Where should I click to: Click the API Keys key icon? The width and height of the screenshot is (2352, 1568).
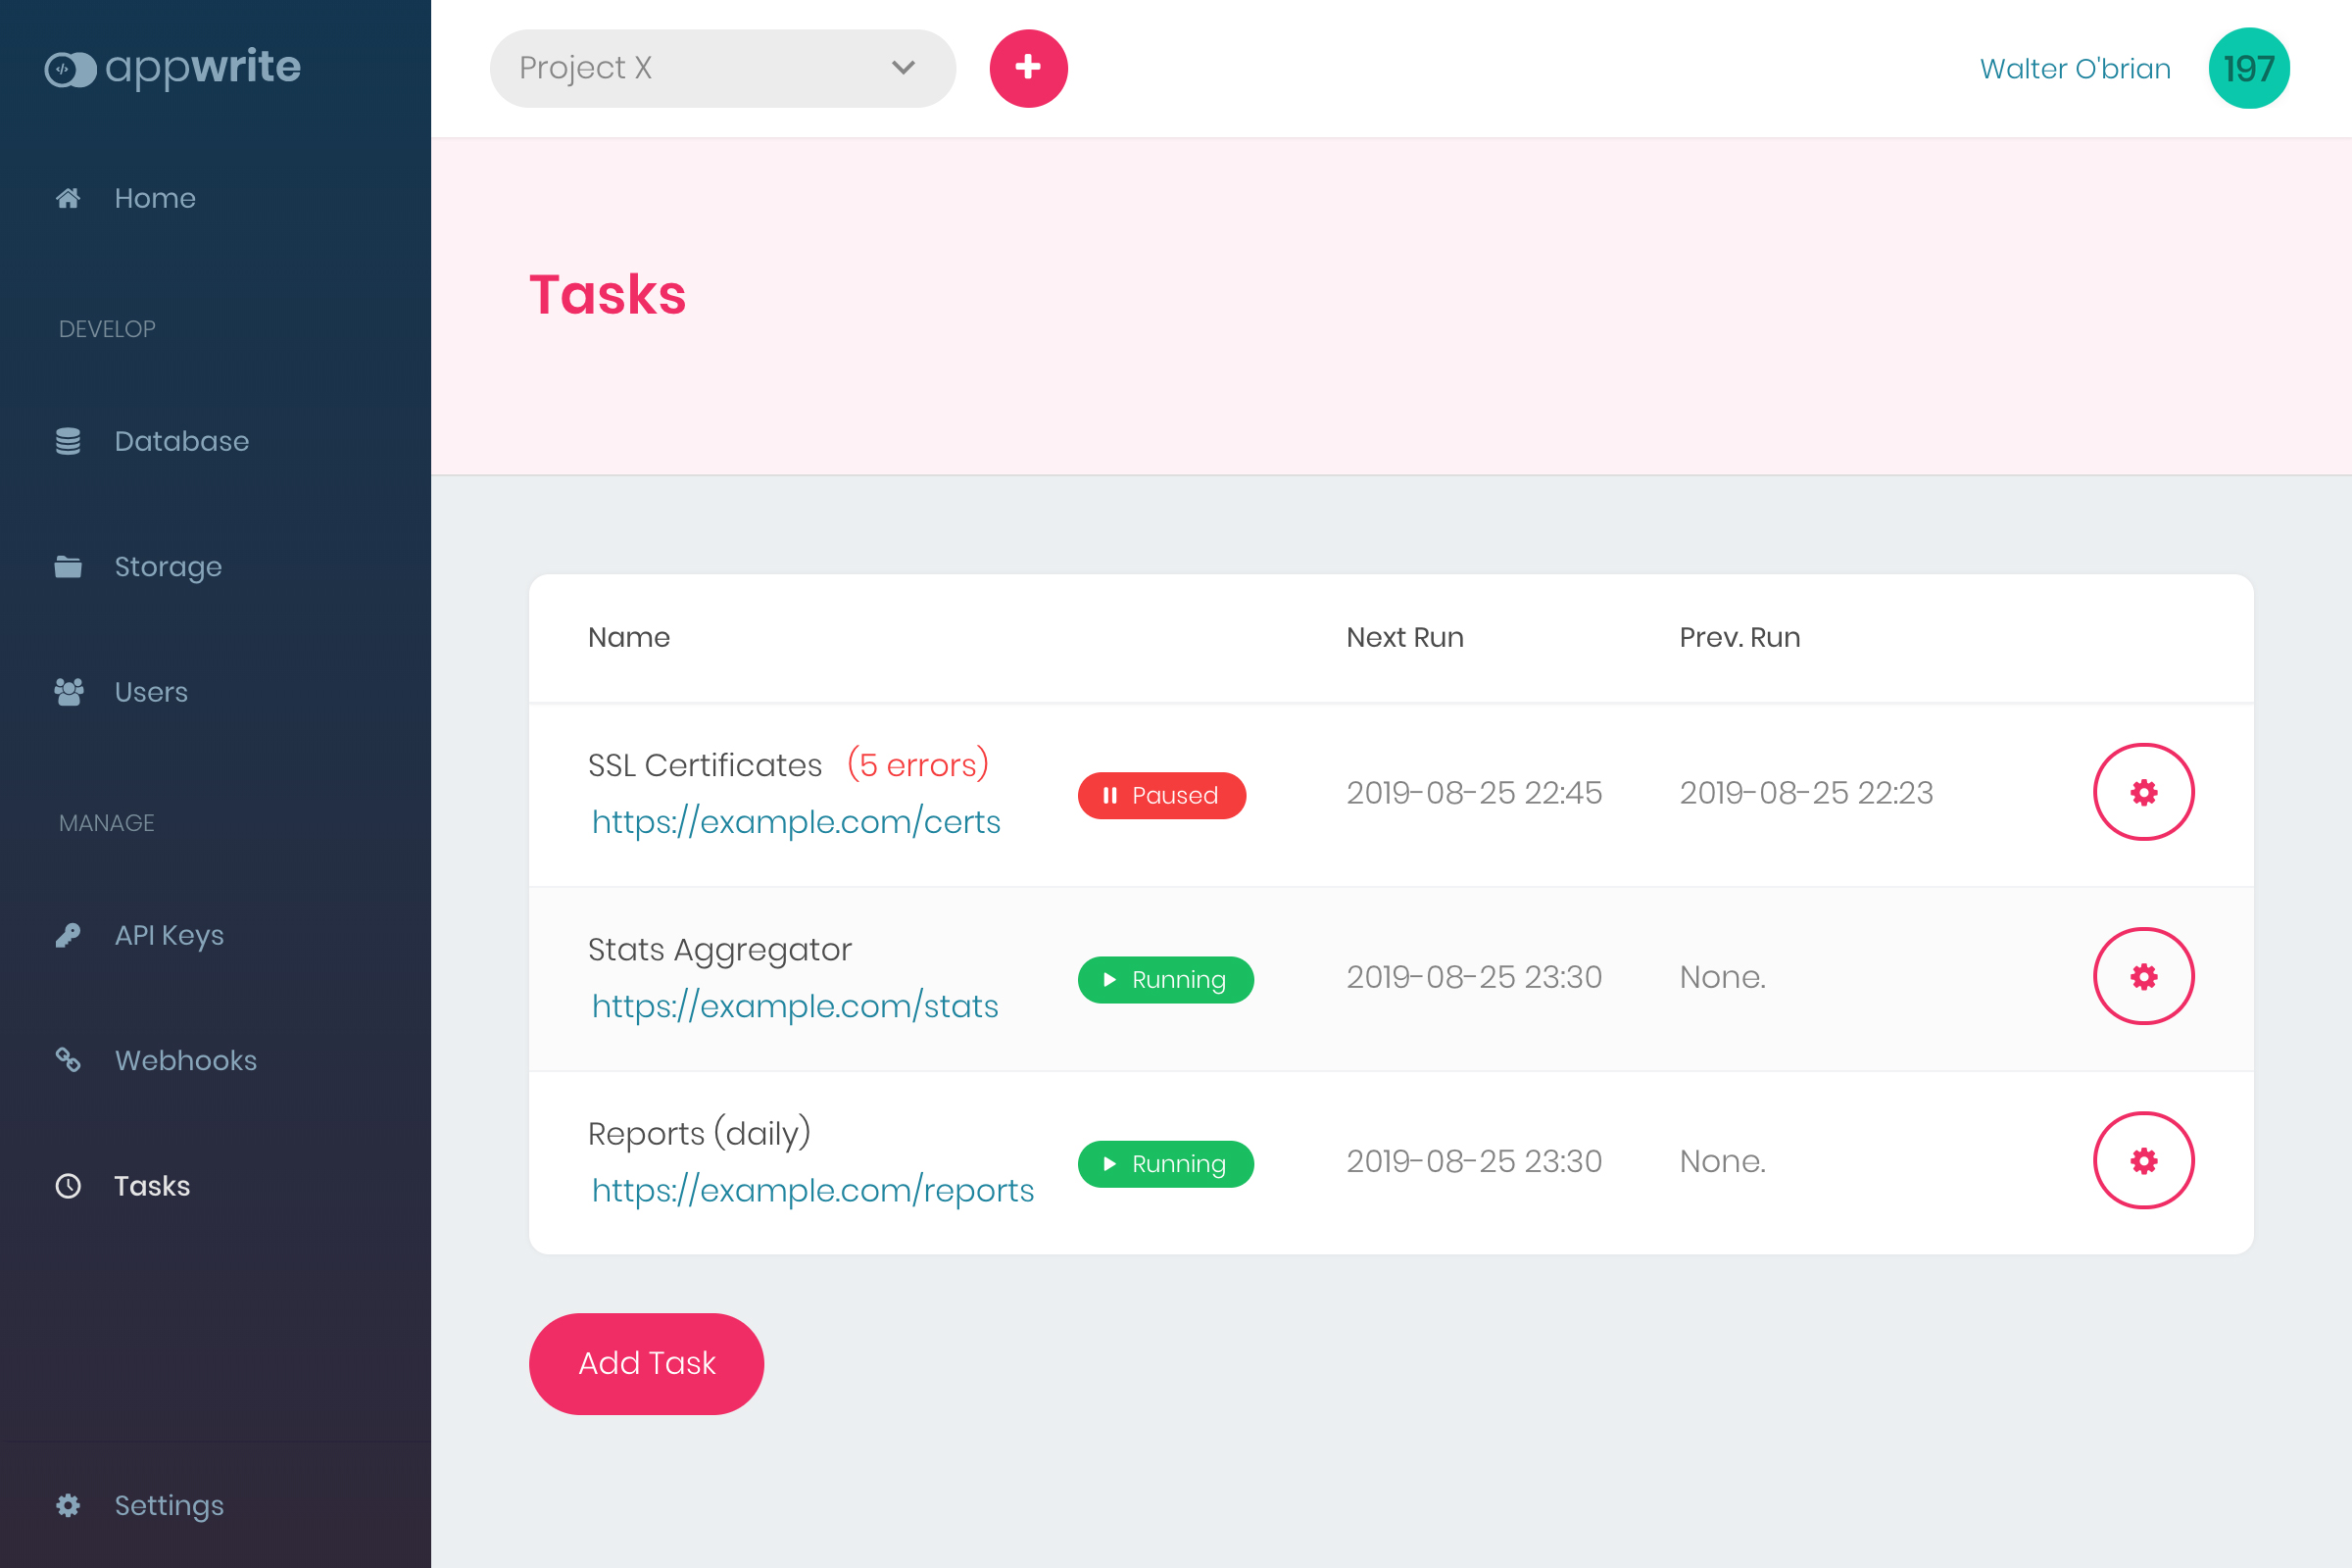[x=68, y=935]
